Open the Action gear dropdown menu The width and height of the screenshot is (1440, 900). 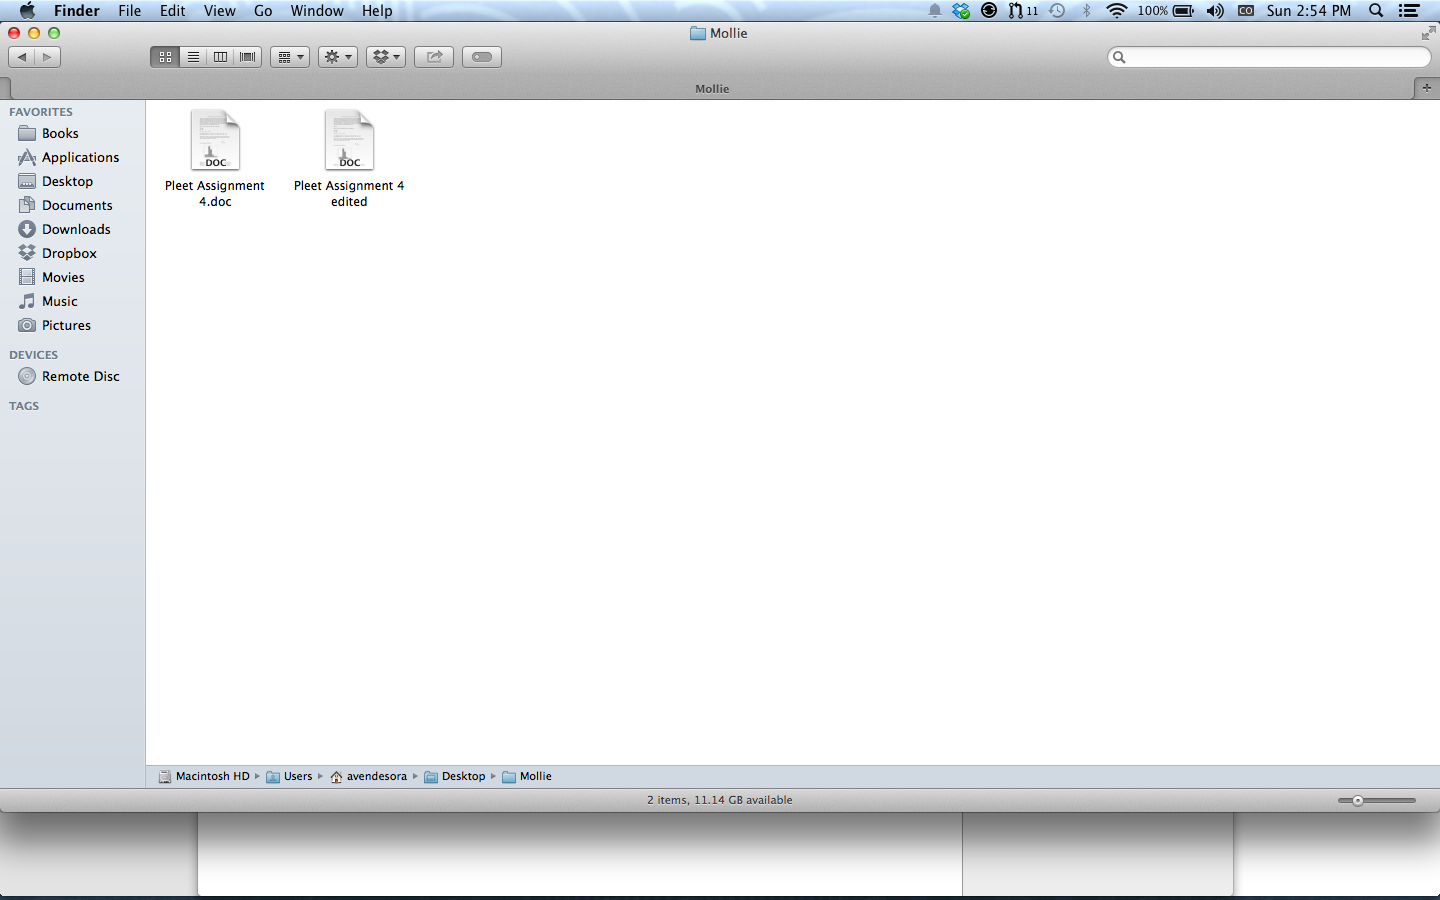[x=337, y=57]
